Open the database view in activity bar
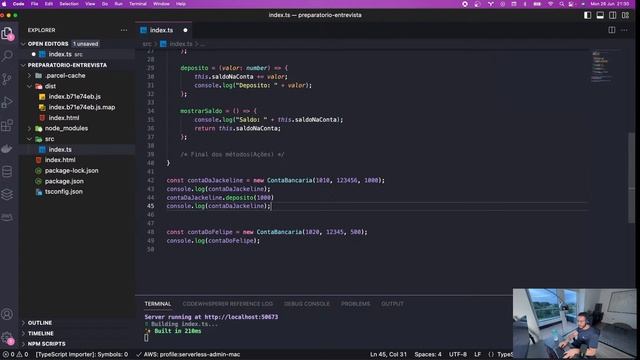The width and height of the screenshot is (640, 360). click(7, 171)
